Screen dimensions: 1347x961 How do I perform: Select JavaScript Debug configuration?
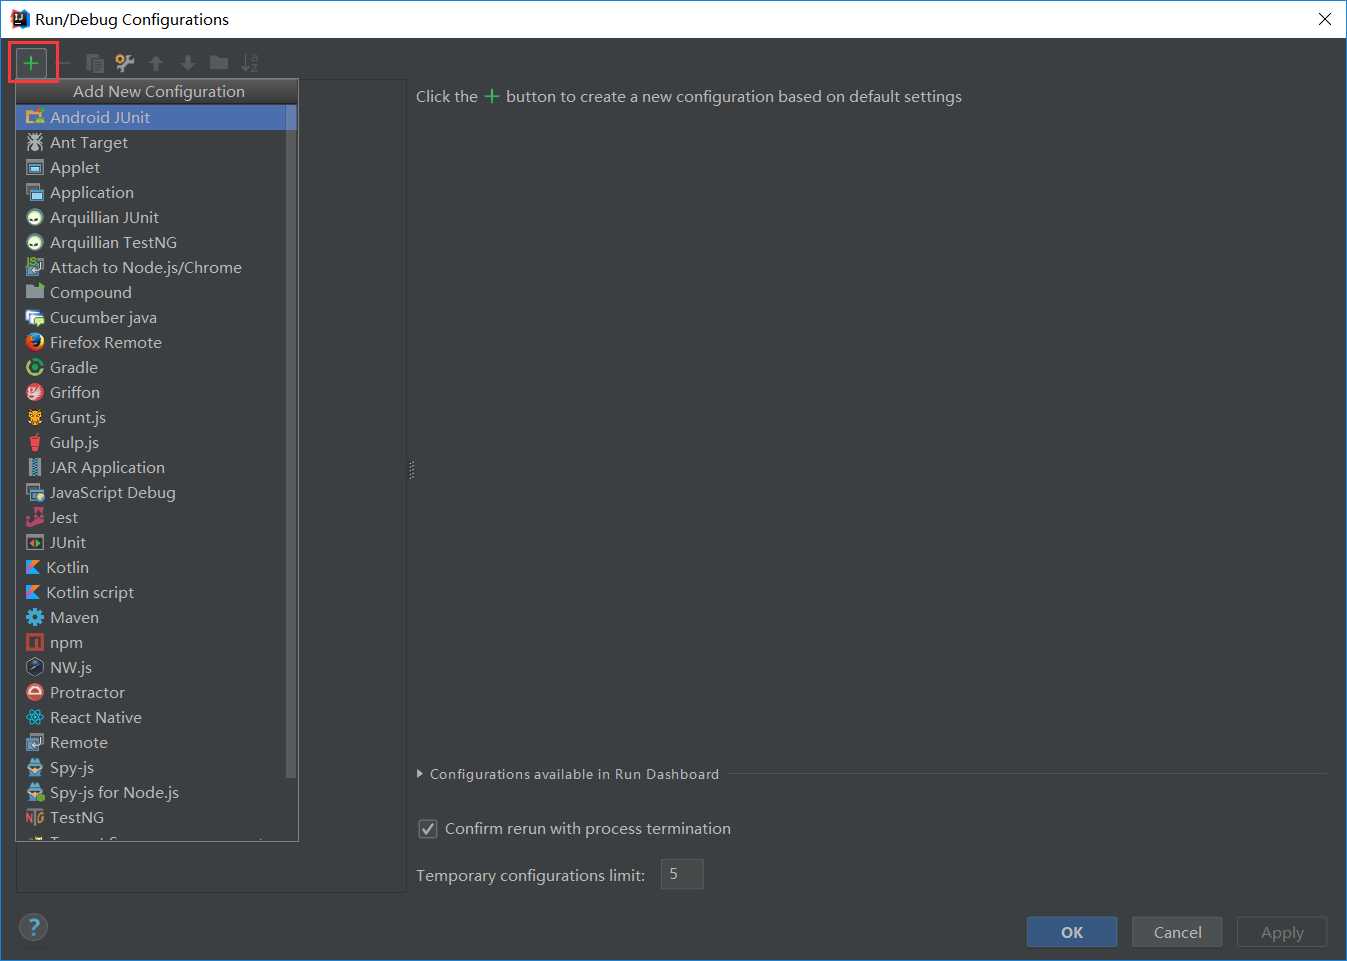151,492
